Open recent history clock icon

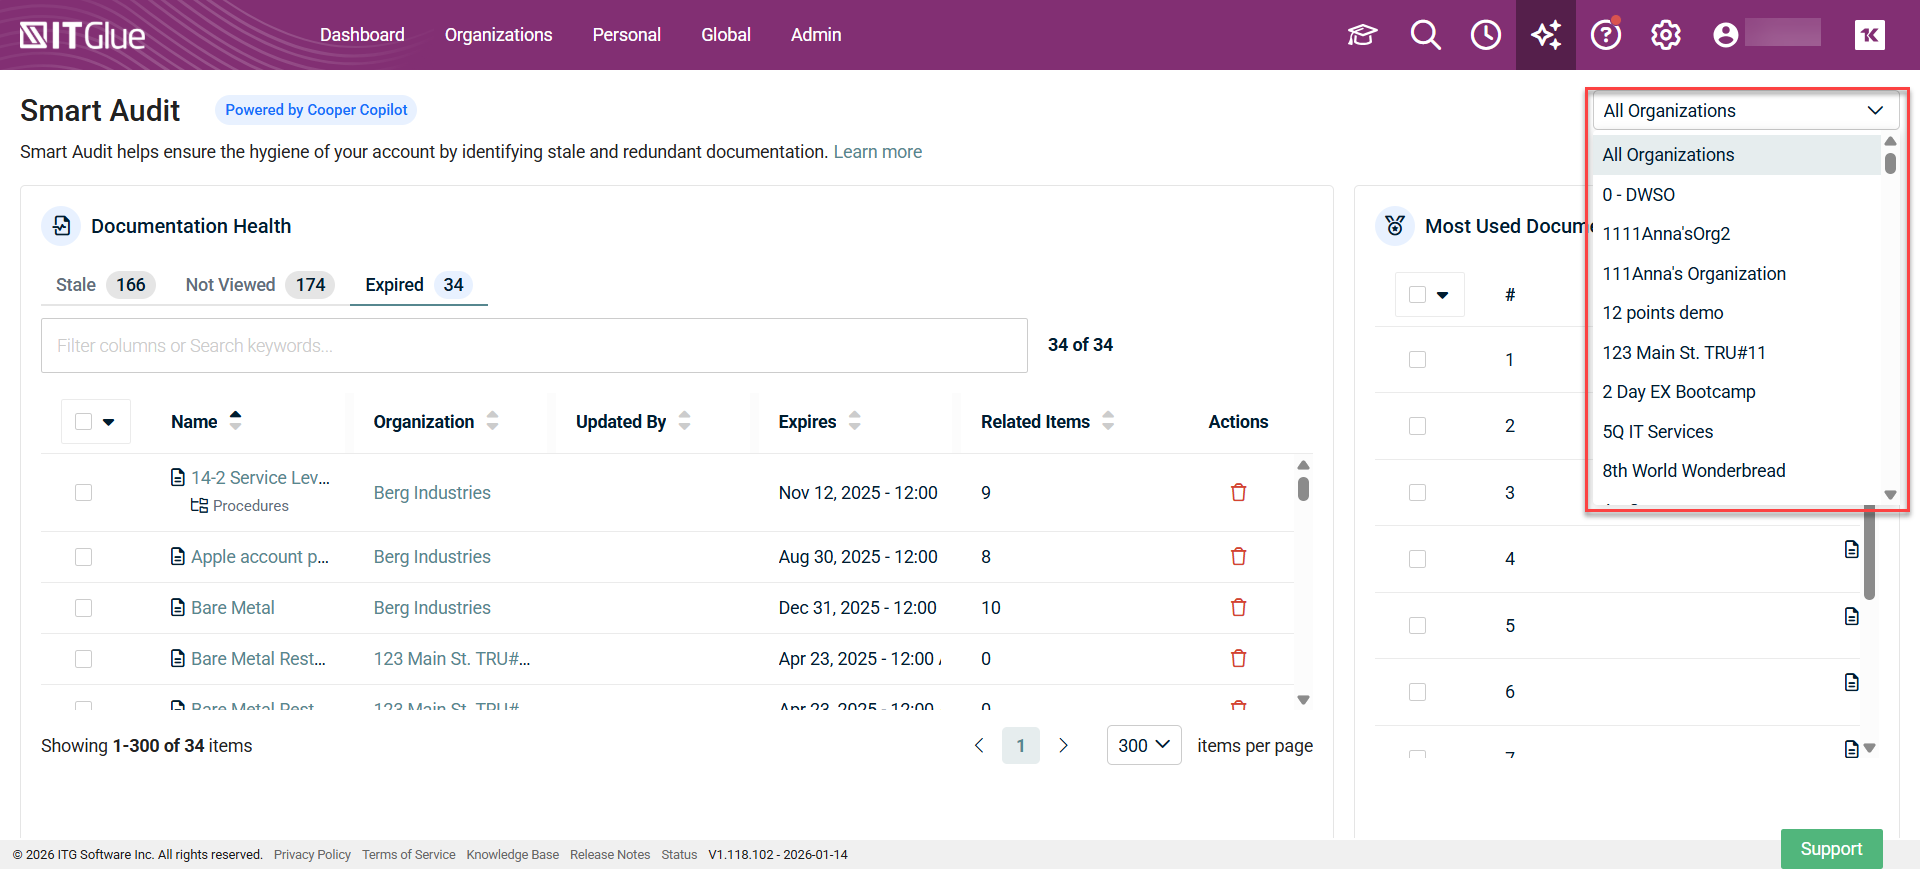[1485, 35]
